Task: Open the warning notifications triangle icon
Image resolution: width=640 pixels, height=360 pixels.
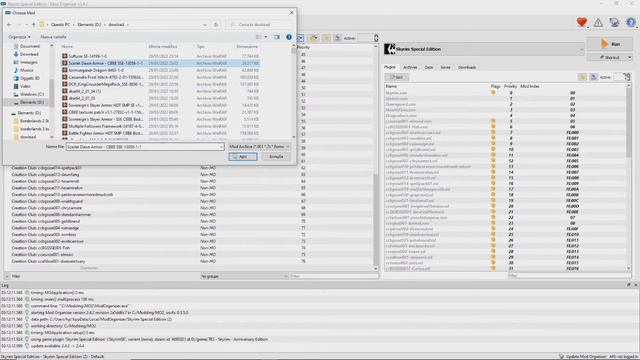Action: pyautogui.click(x=598, y=23)
